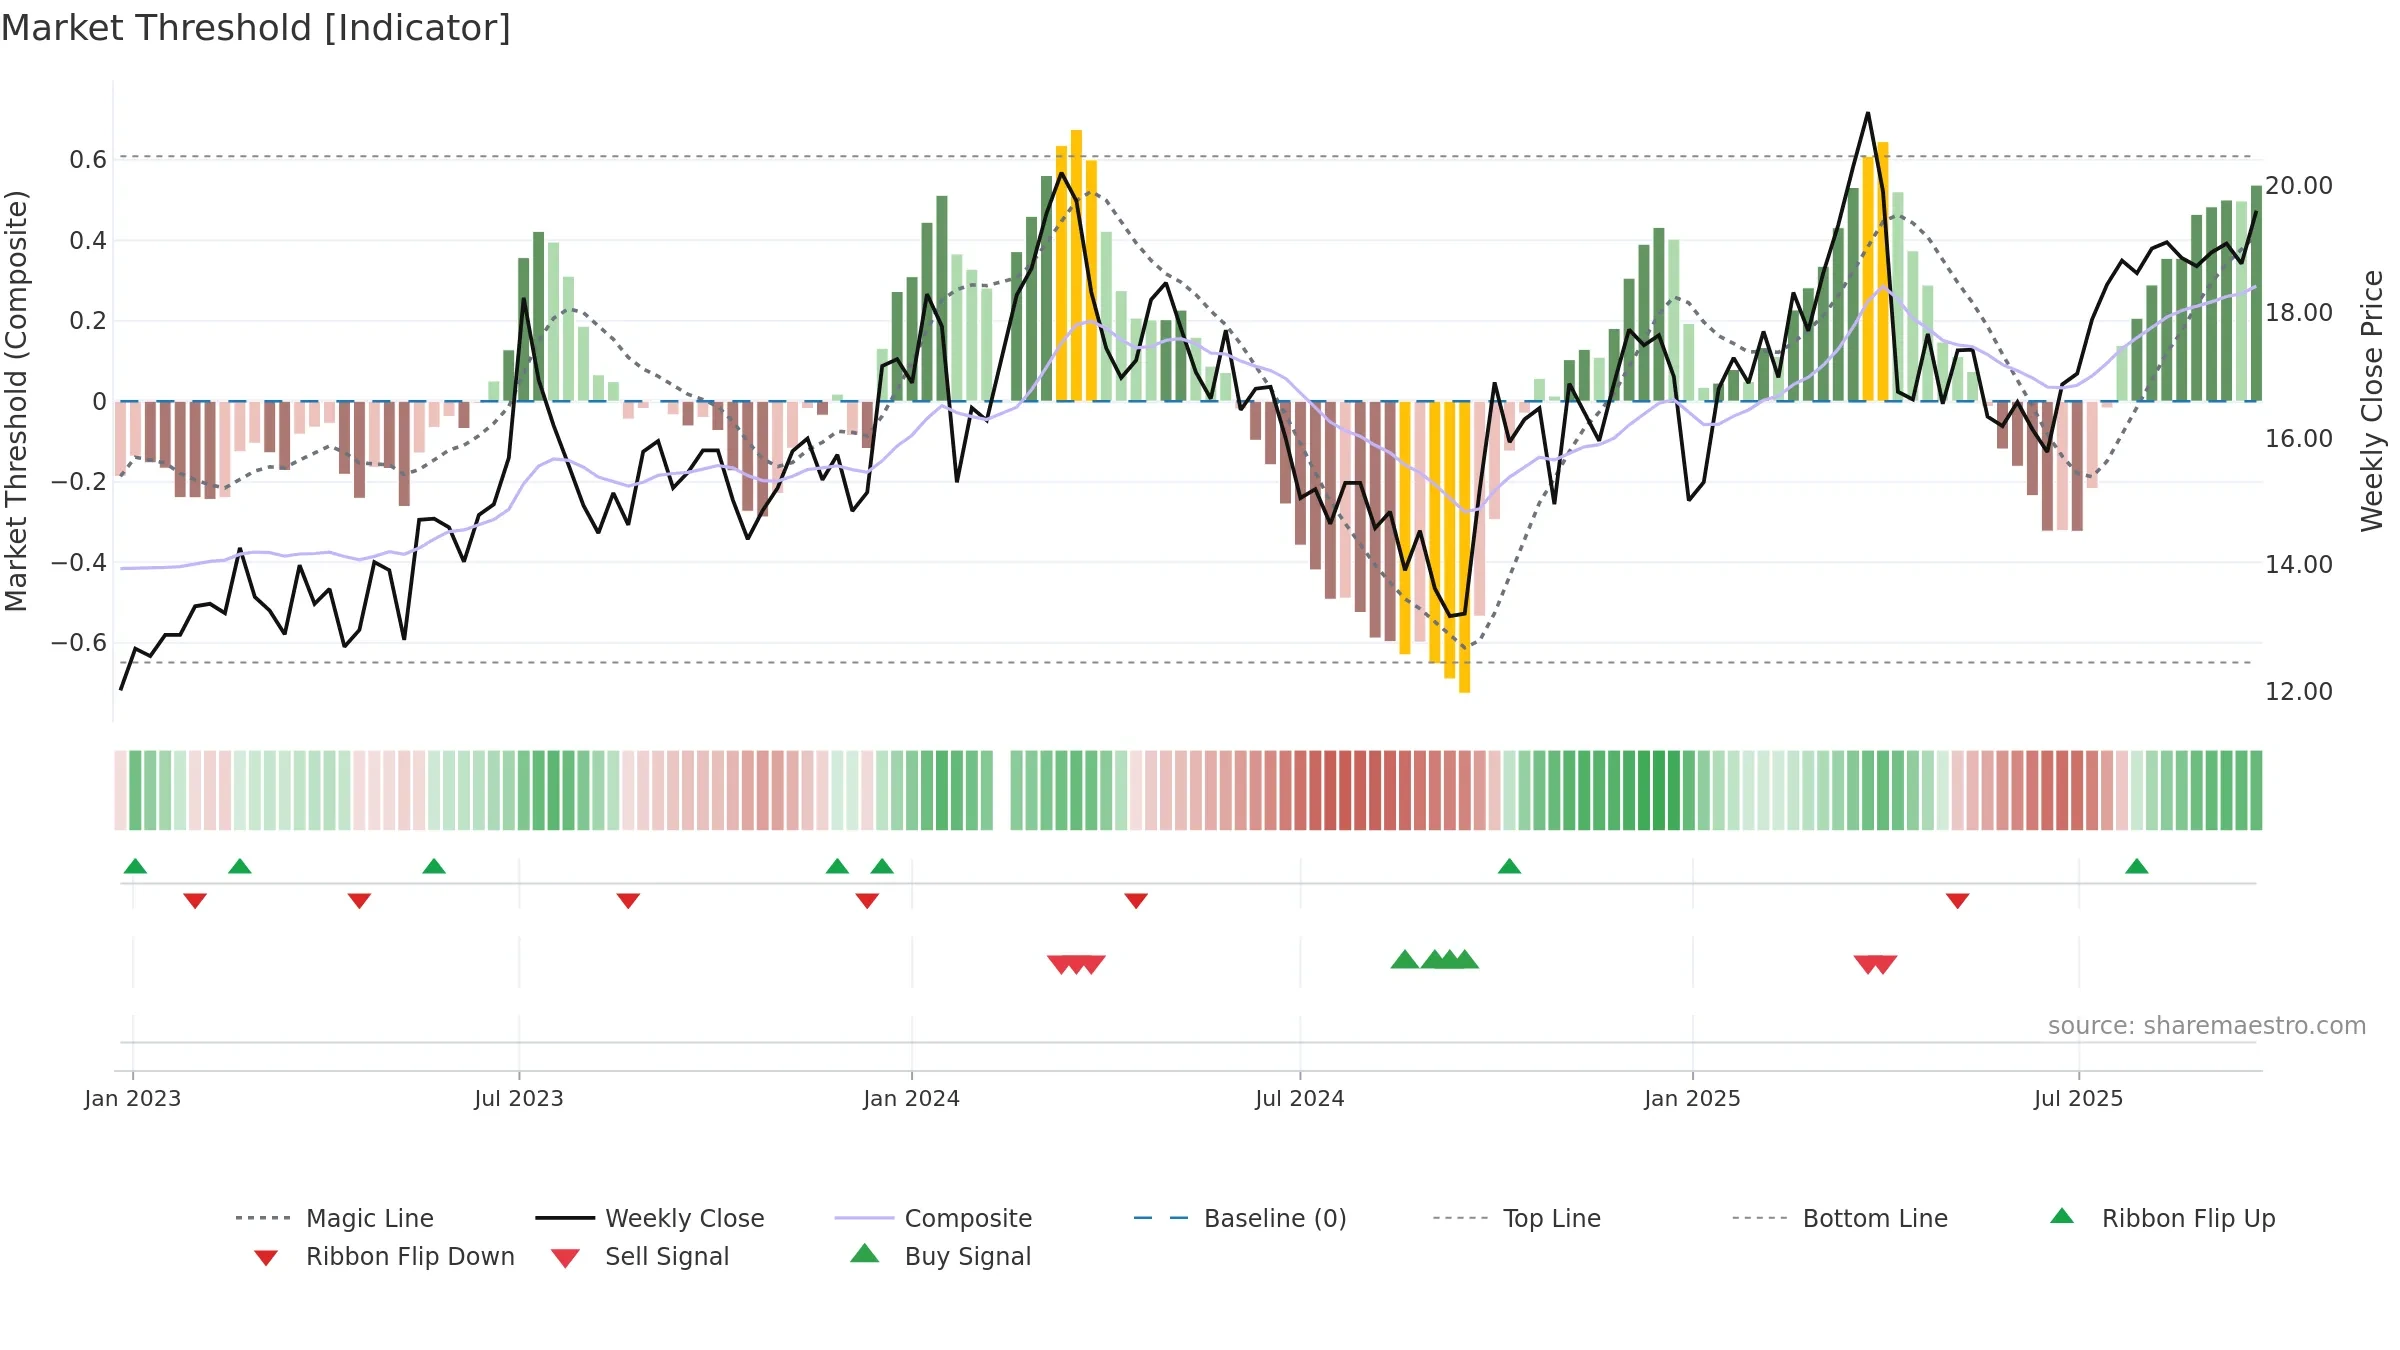Click the first ribbon flip up marker at Jan 2023
The height and width of the screenshot is (1350, 2400).
click(x=135, y=866)
